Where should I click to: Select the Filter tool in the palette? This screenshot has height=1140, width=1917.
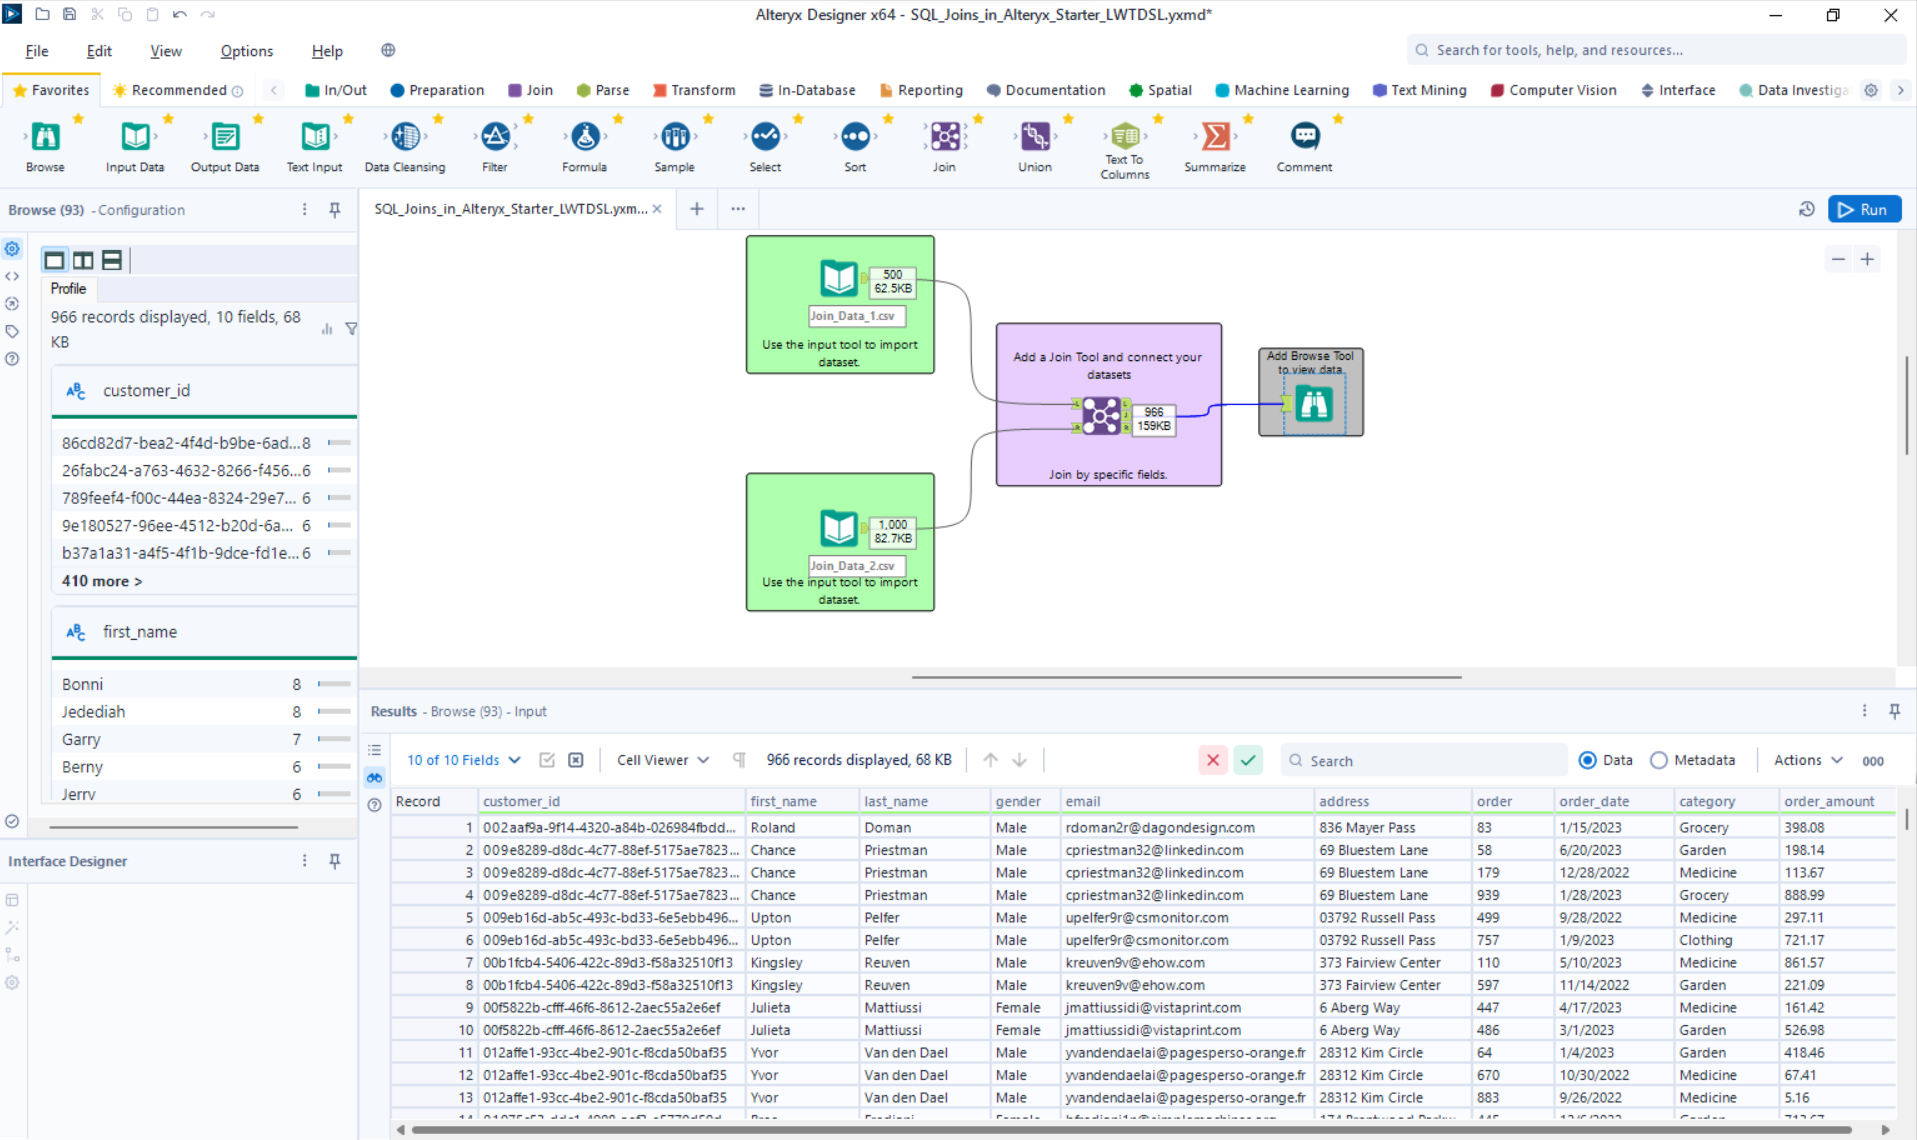tap(495, 137)
